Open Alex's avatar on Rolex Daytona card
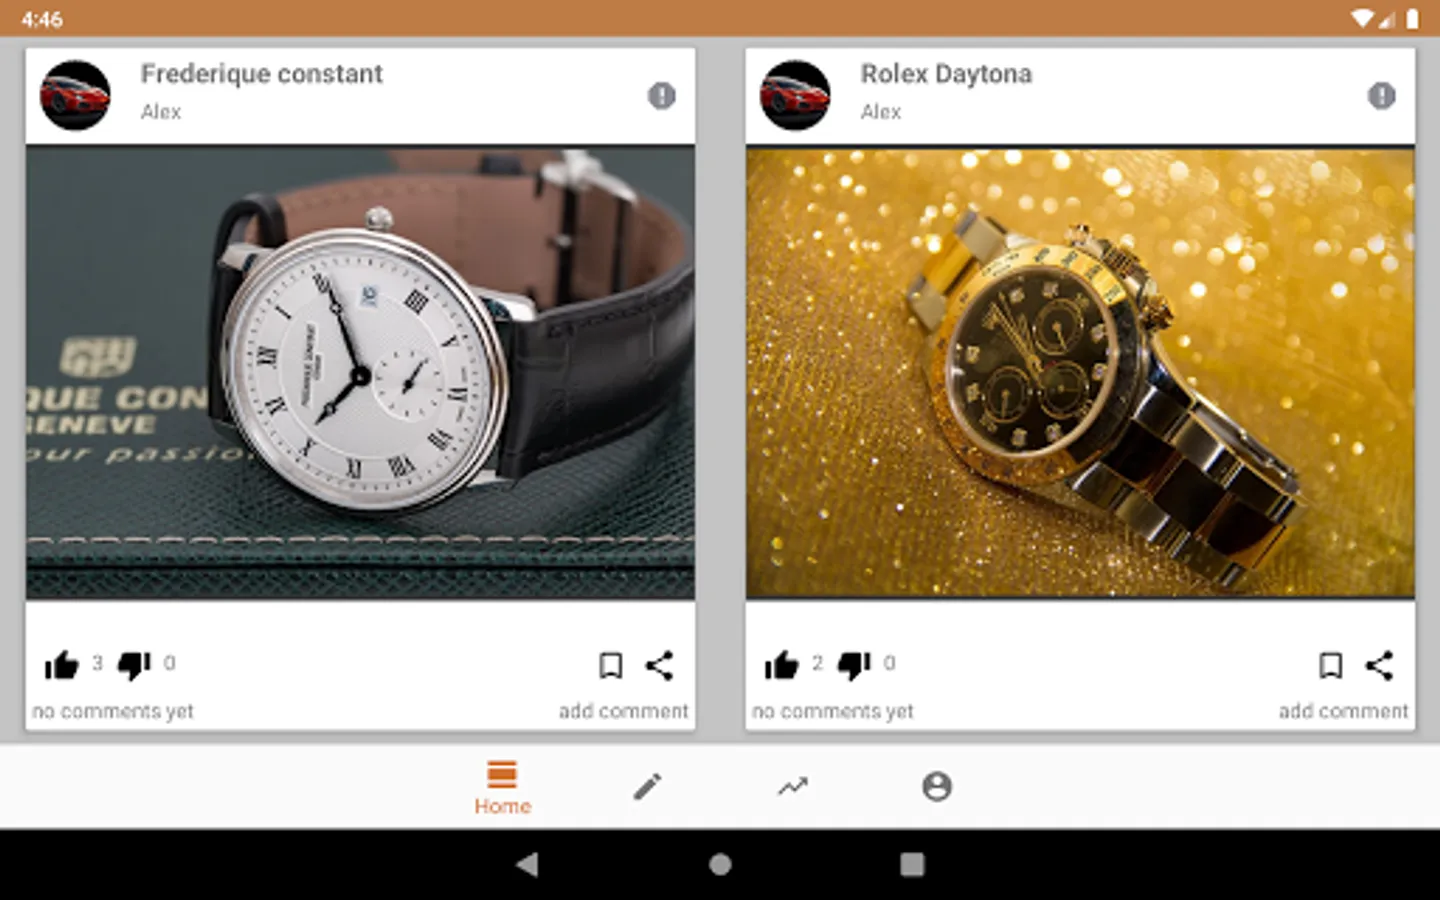1440x900 pixels. tap(795, 95)
